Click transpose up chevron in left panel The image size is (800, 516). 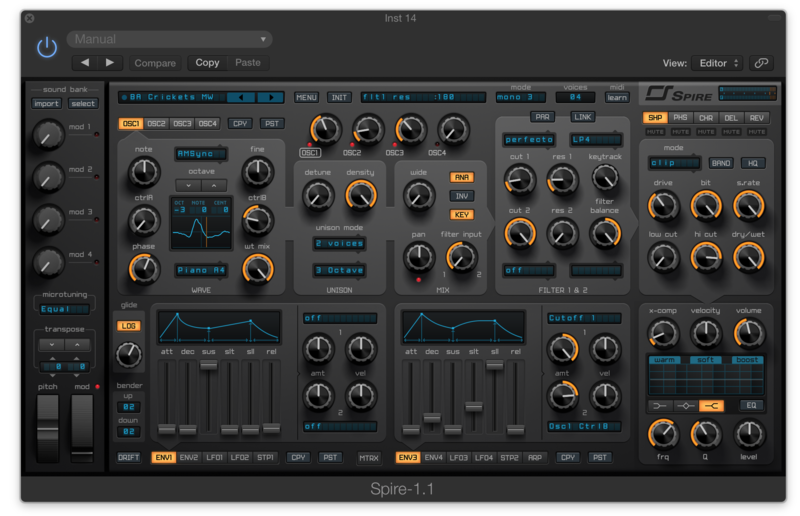tap(77, 345)
